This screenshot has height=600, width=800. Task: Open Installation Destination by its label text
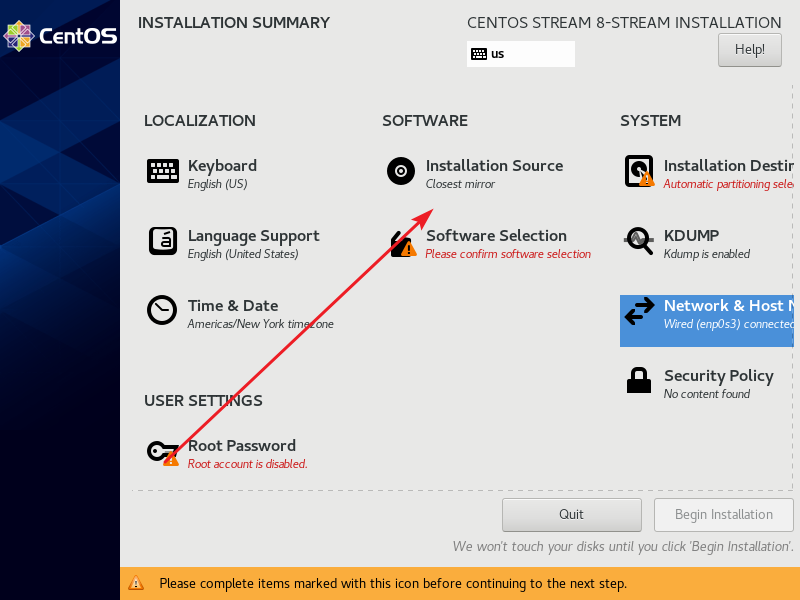pos(729,166)
